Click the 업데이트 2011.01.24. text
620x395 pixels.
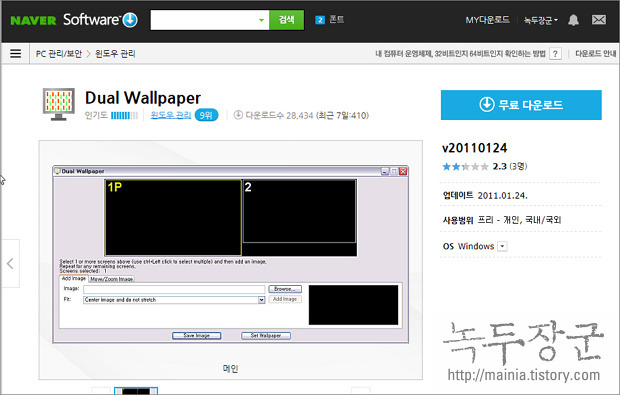pyautogui.click(x=485, y=195)
